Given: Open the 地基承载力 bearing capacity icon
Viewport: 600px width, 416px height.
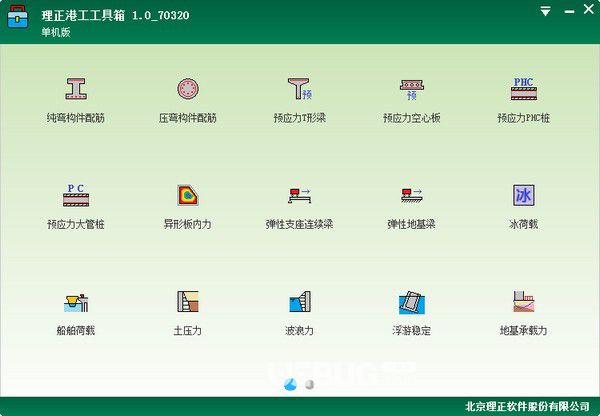Looking at the screenshot, I should pos(524,302).
